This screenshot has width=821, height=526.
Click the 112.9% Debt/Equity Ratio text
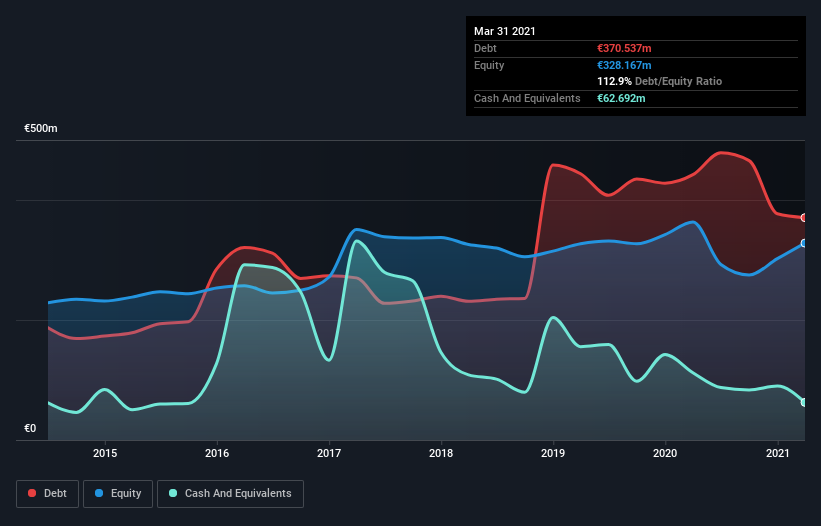[660, 81]
